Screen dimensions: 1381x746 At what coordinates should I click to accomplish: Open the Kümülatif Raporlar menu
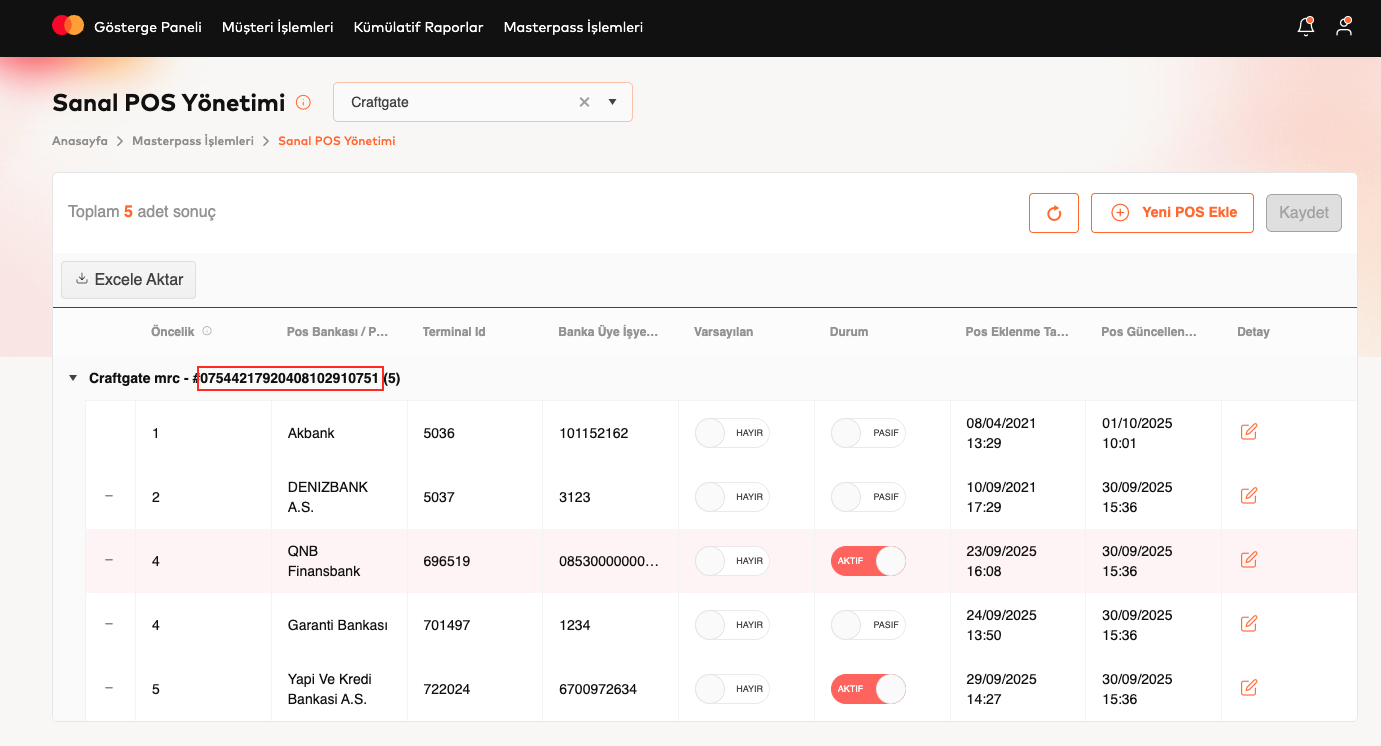click(x=418, y=27)
